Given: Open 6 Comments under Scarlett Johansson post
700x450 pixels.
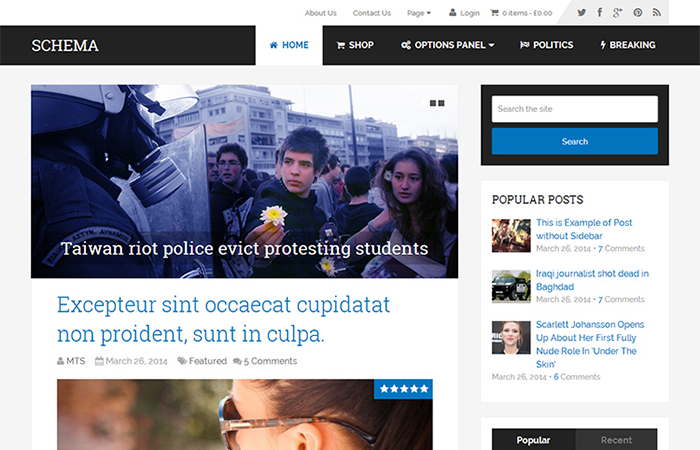Looking at the screenshot, I should click(577, 377).
